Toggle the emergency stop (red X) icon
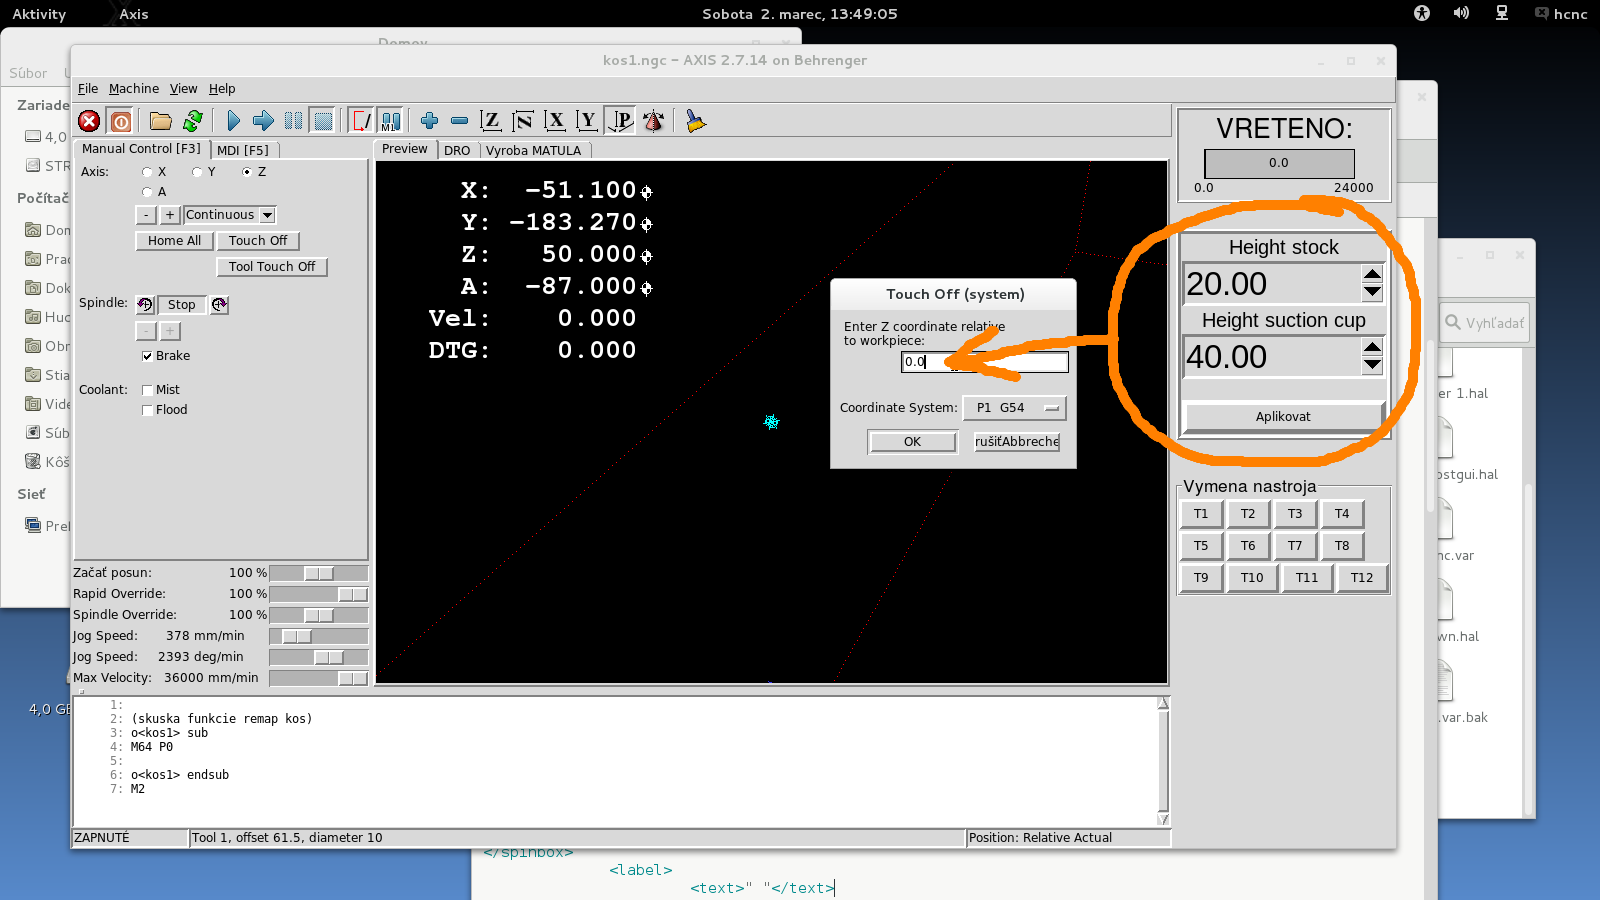The width and height of the screenshot is (1600, 900). point(89,121)
